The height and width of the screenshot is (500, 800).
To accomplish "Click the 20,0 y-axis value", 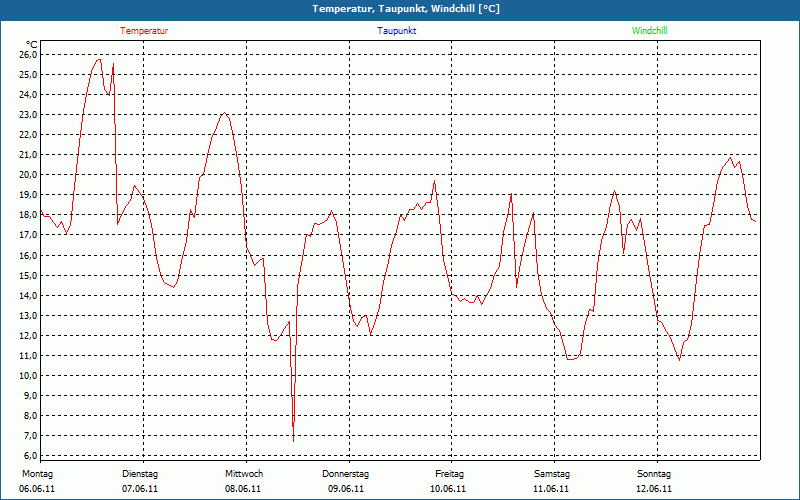I will coord(28,175).
